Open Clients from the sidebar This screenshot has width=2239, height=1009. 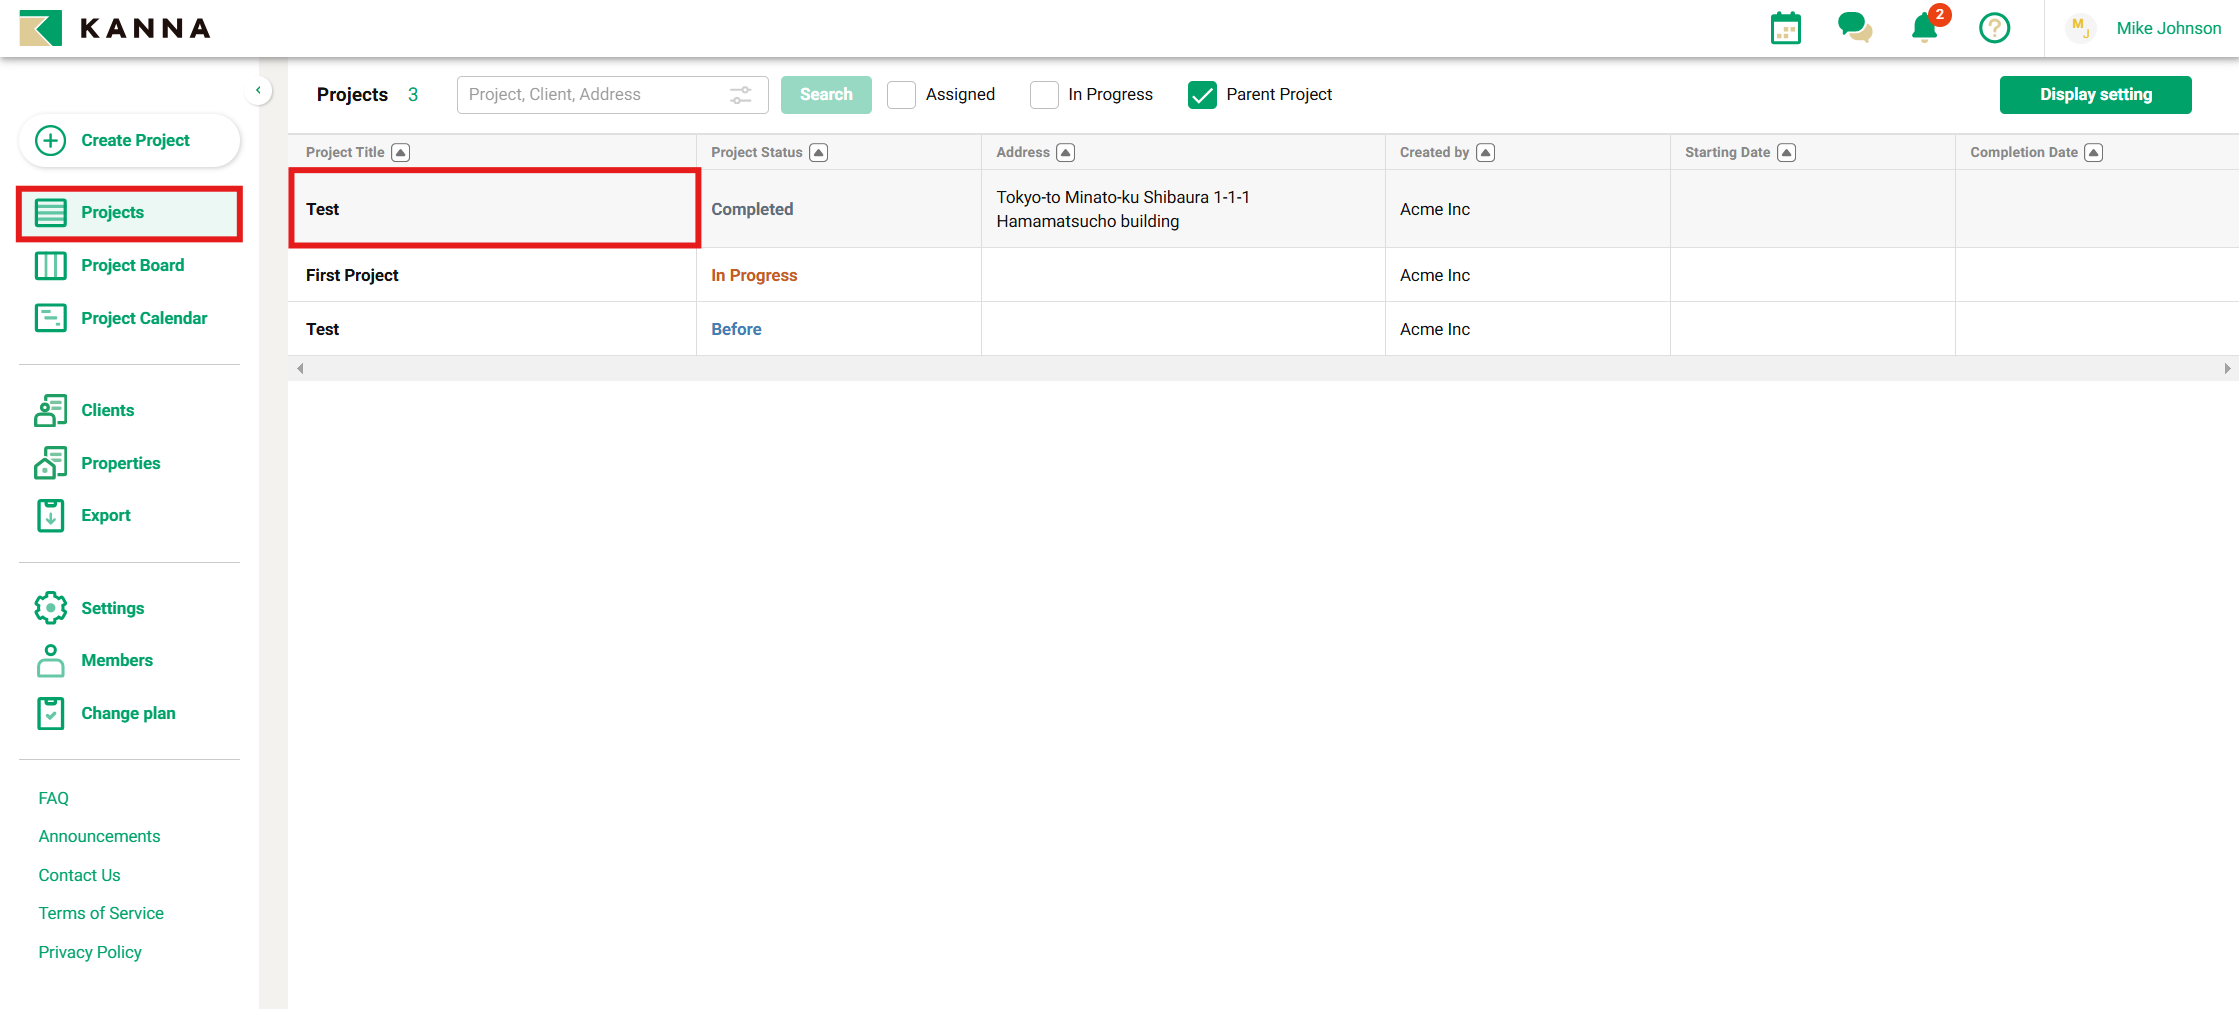tap(107, 410)
